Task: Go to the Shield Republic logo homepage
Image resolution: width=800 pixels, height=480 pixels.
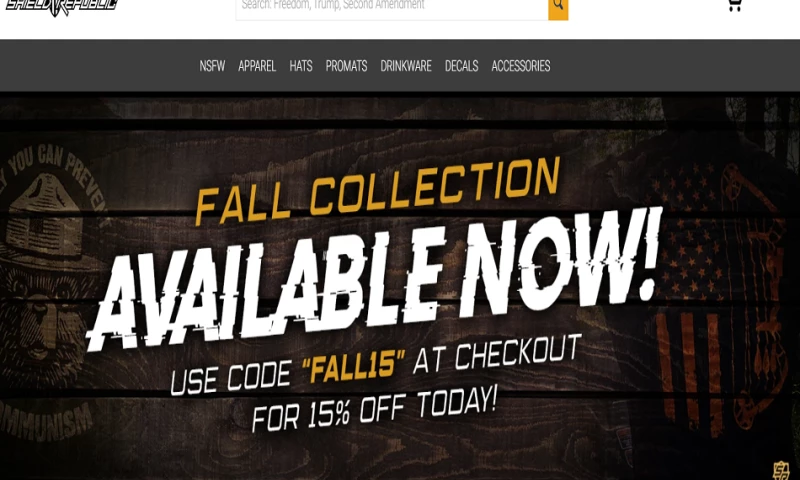Action: [62, 7]
